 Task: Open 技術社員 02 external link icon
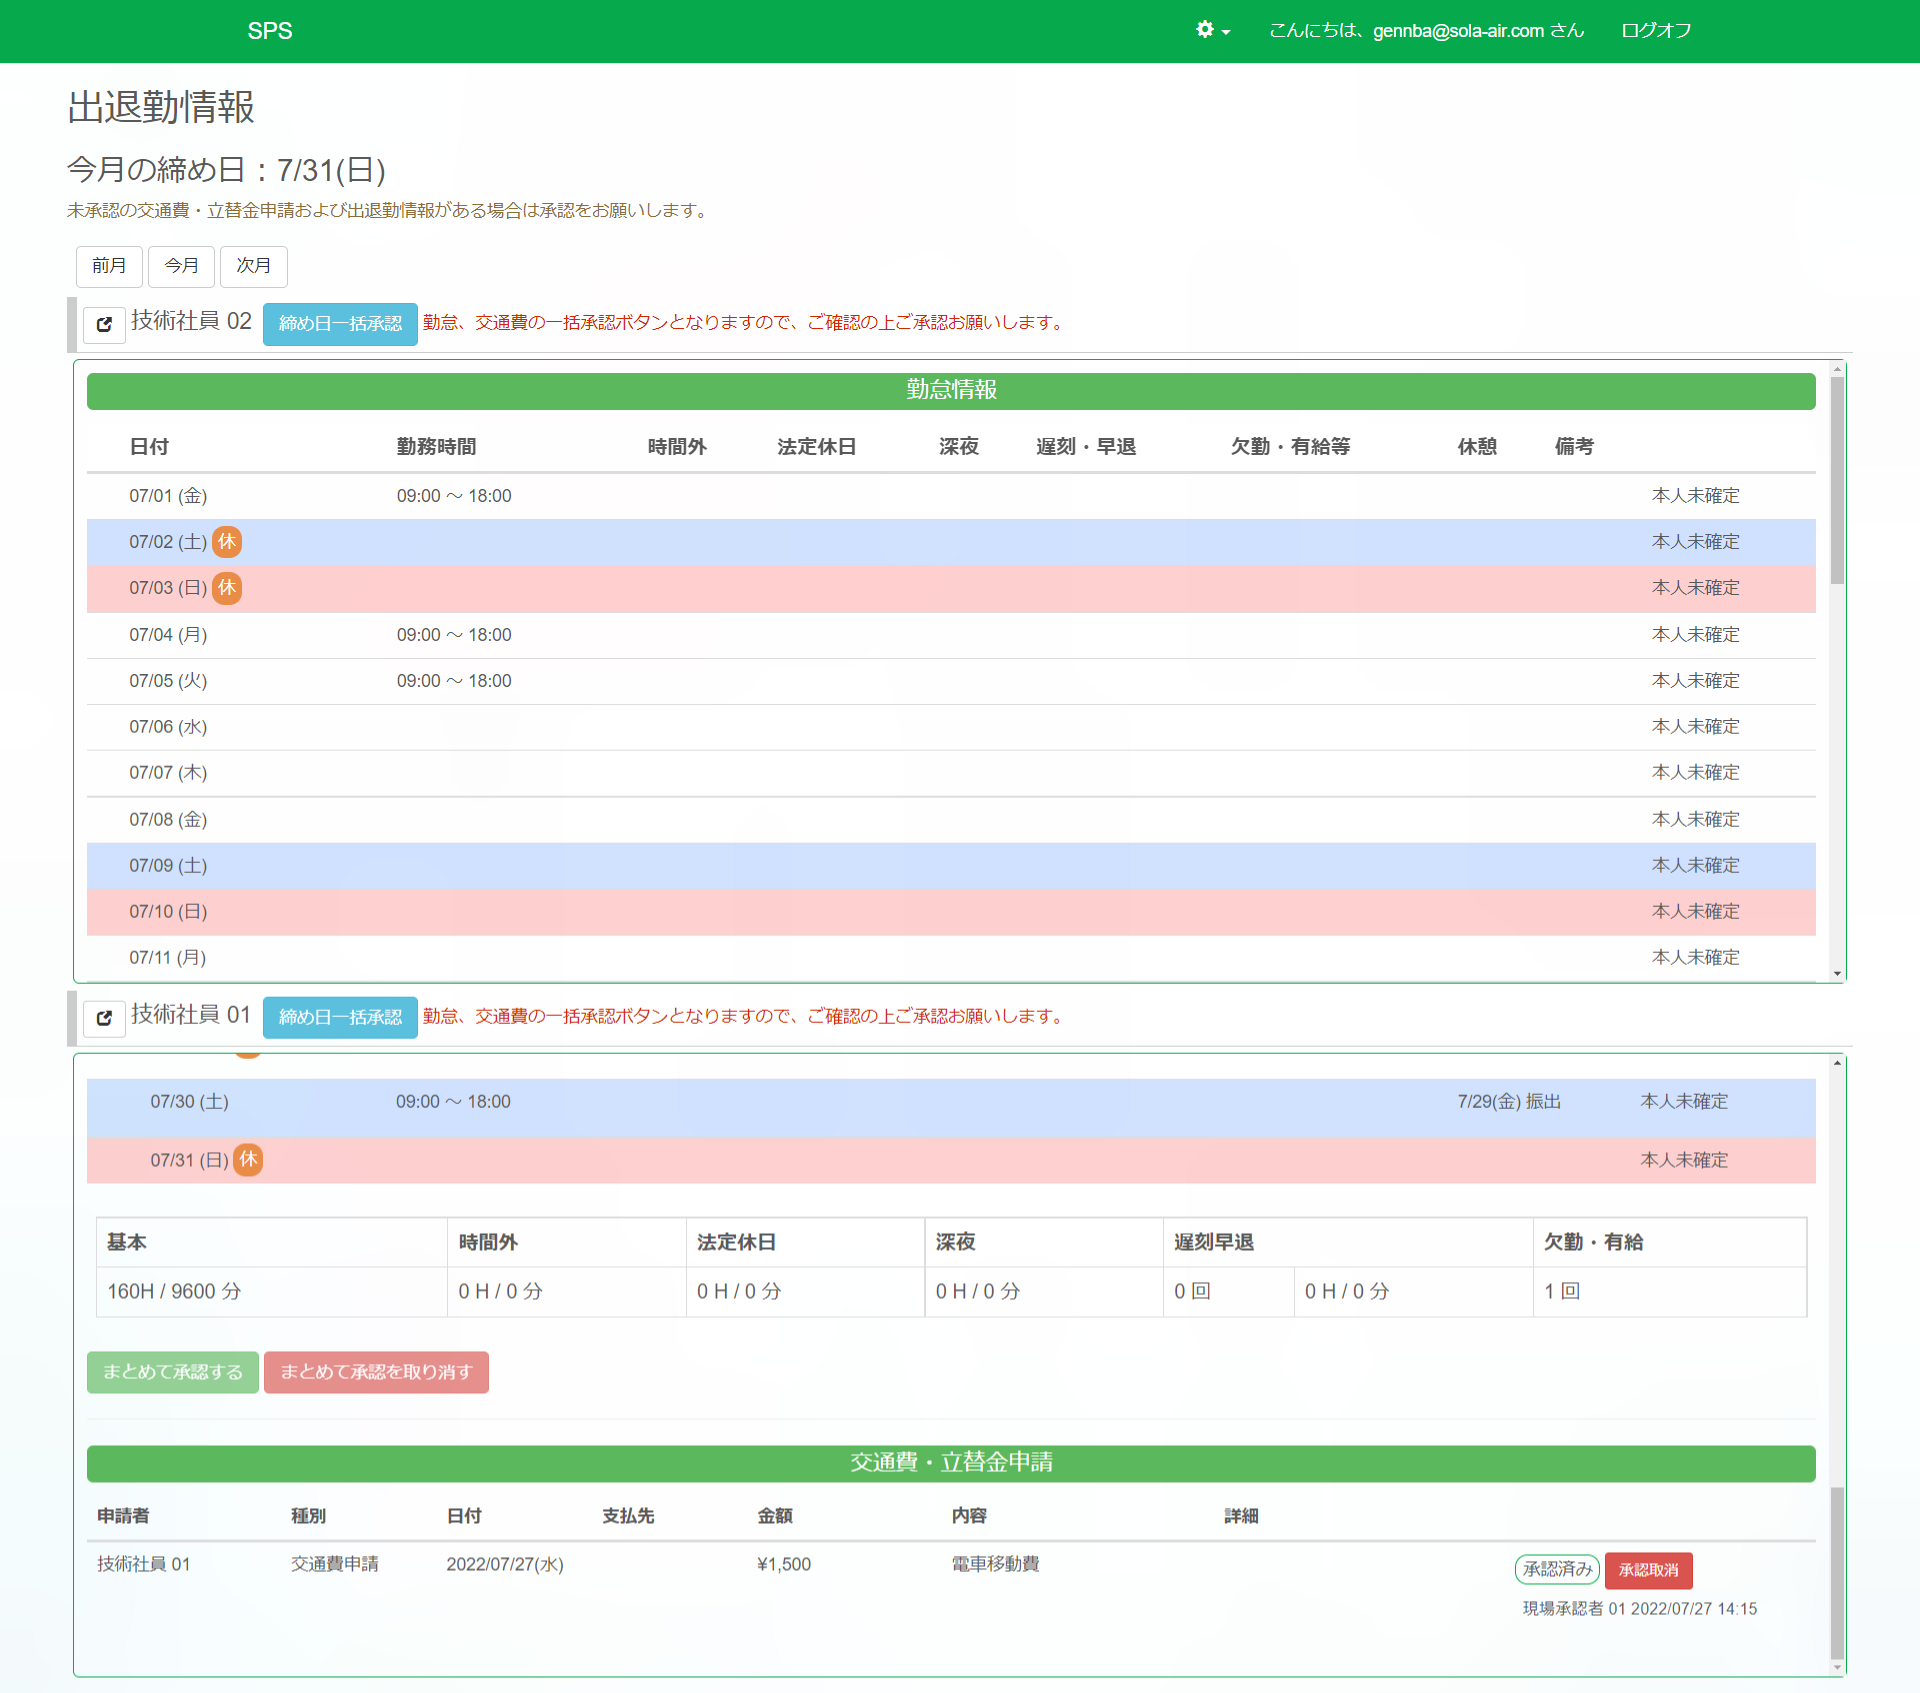pyautogui.click(x=104, y=324)
